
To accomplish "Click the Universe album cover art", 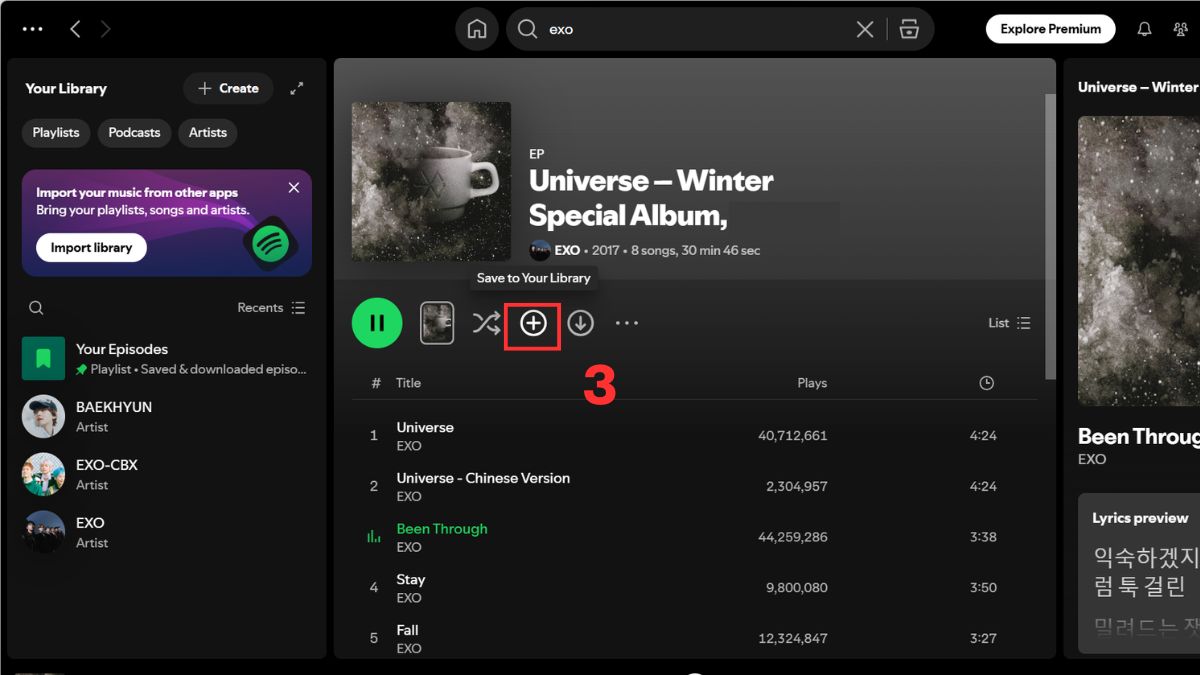I will coord(431,181).
